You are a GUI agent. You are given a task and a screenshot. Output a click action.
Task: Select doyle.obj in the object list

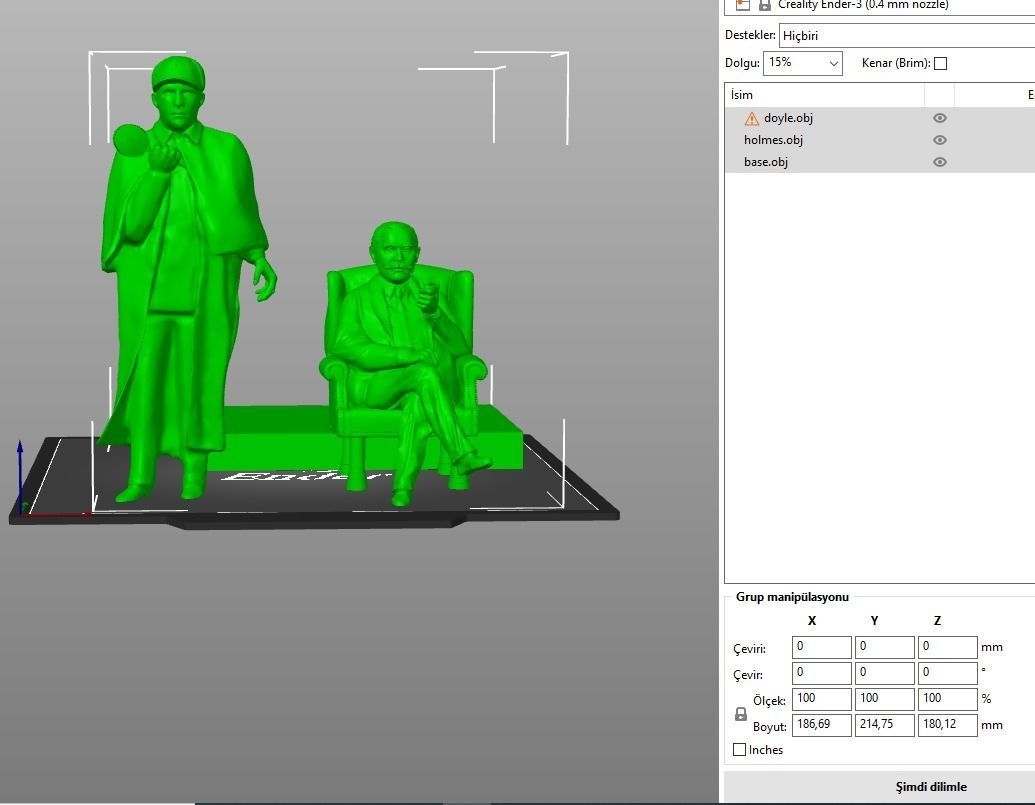point(788,118)
